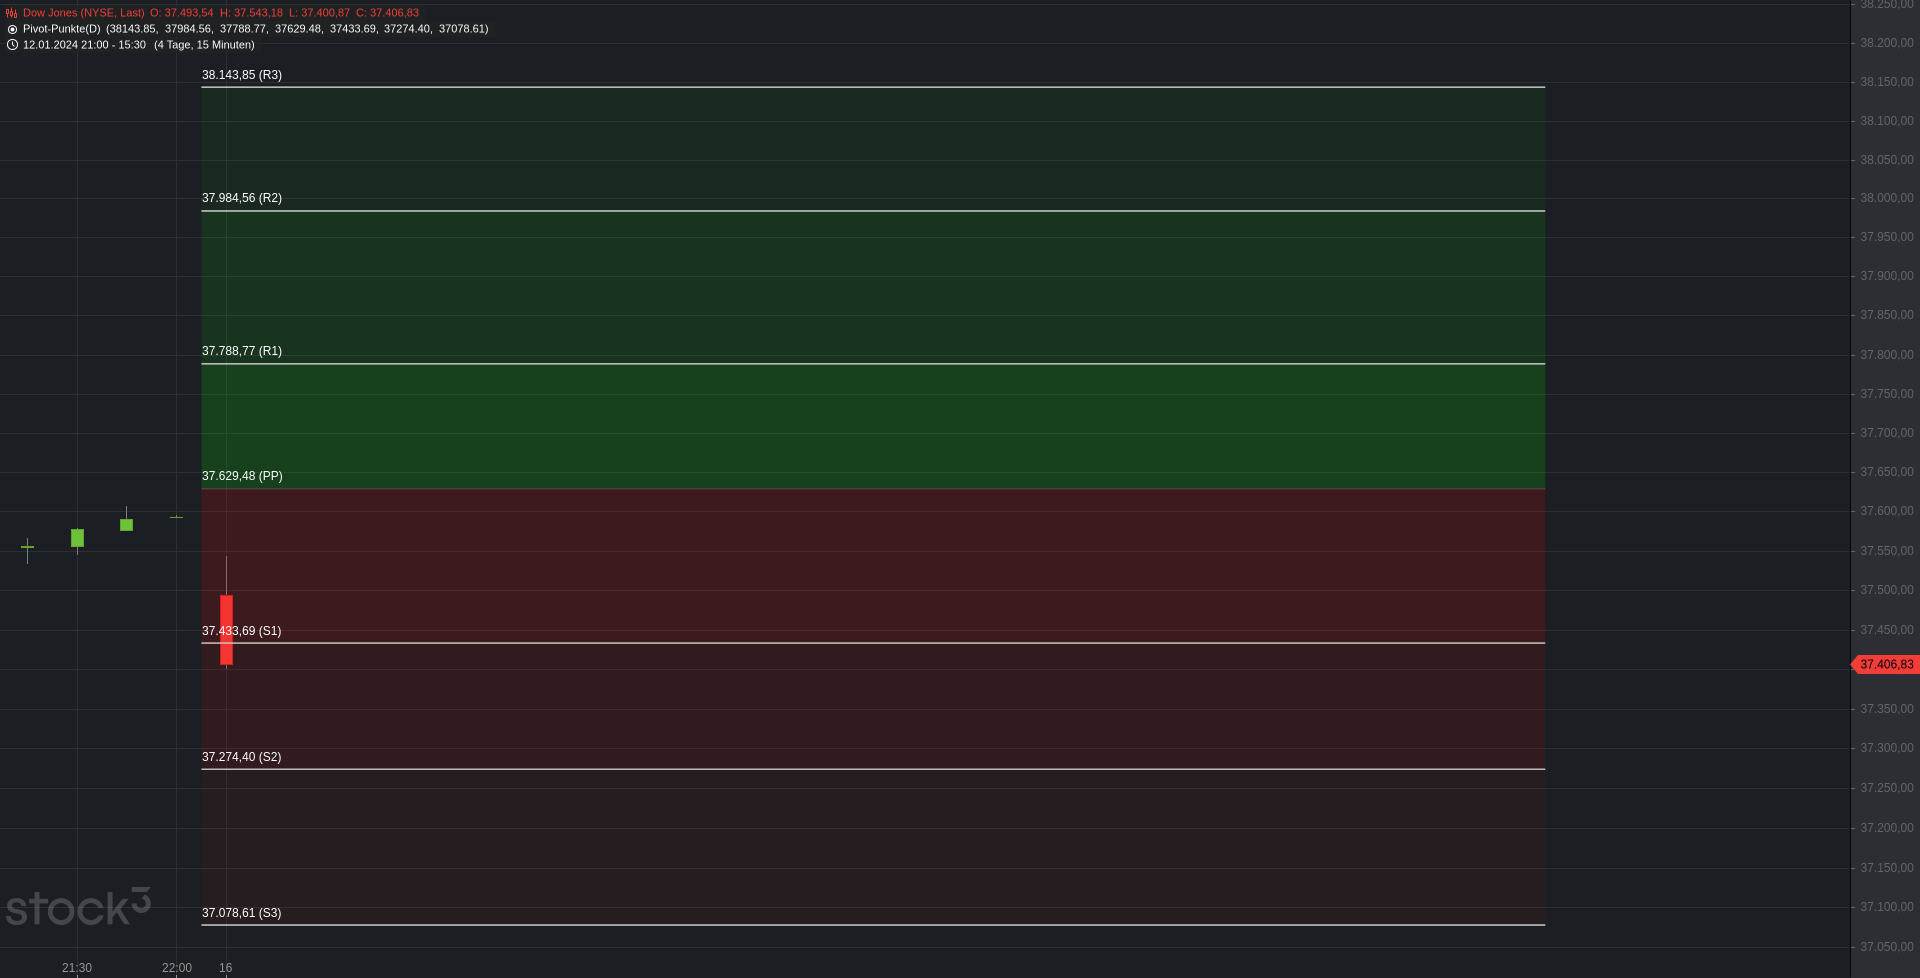Select the green candle near 21:30
This screenshot has width=1920, height=978.
tap(77, 538)
